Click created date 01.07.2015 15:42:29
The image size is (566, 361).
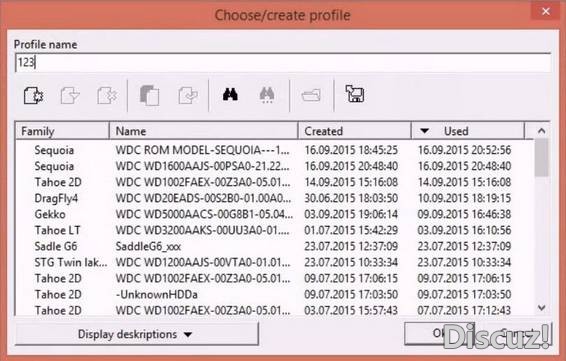351,230
